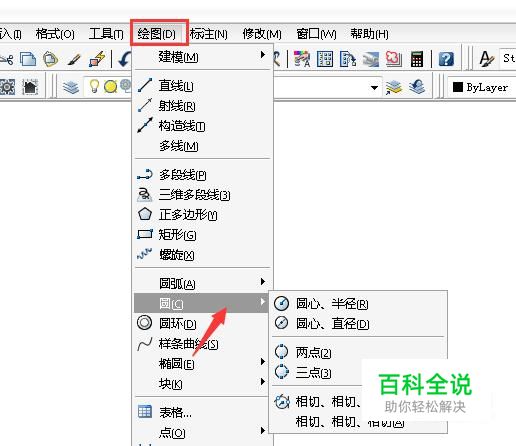
Task: Click the text style A icon
Action: 487,59
